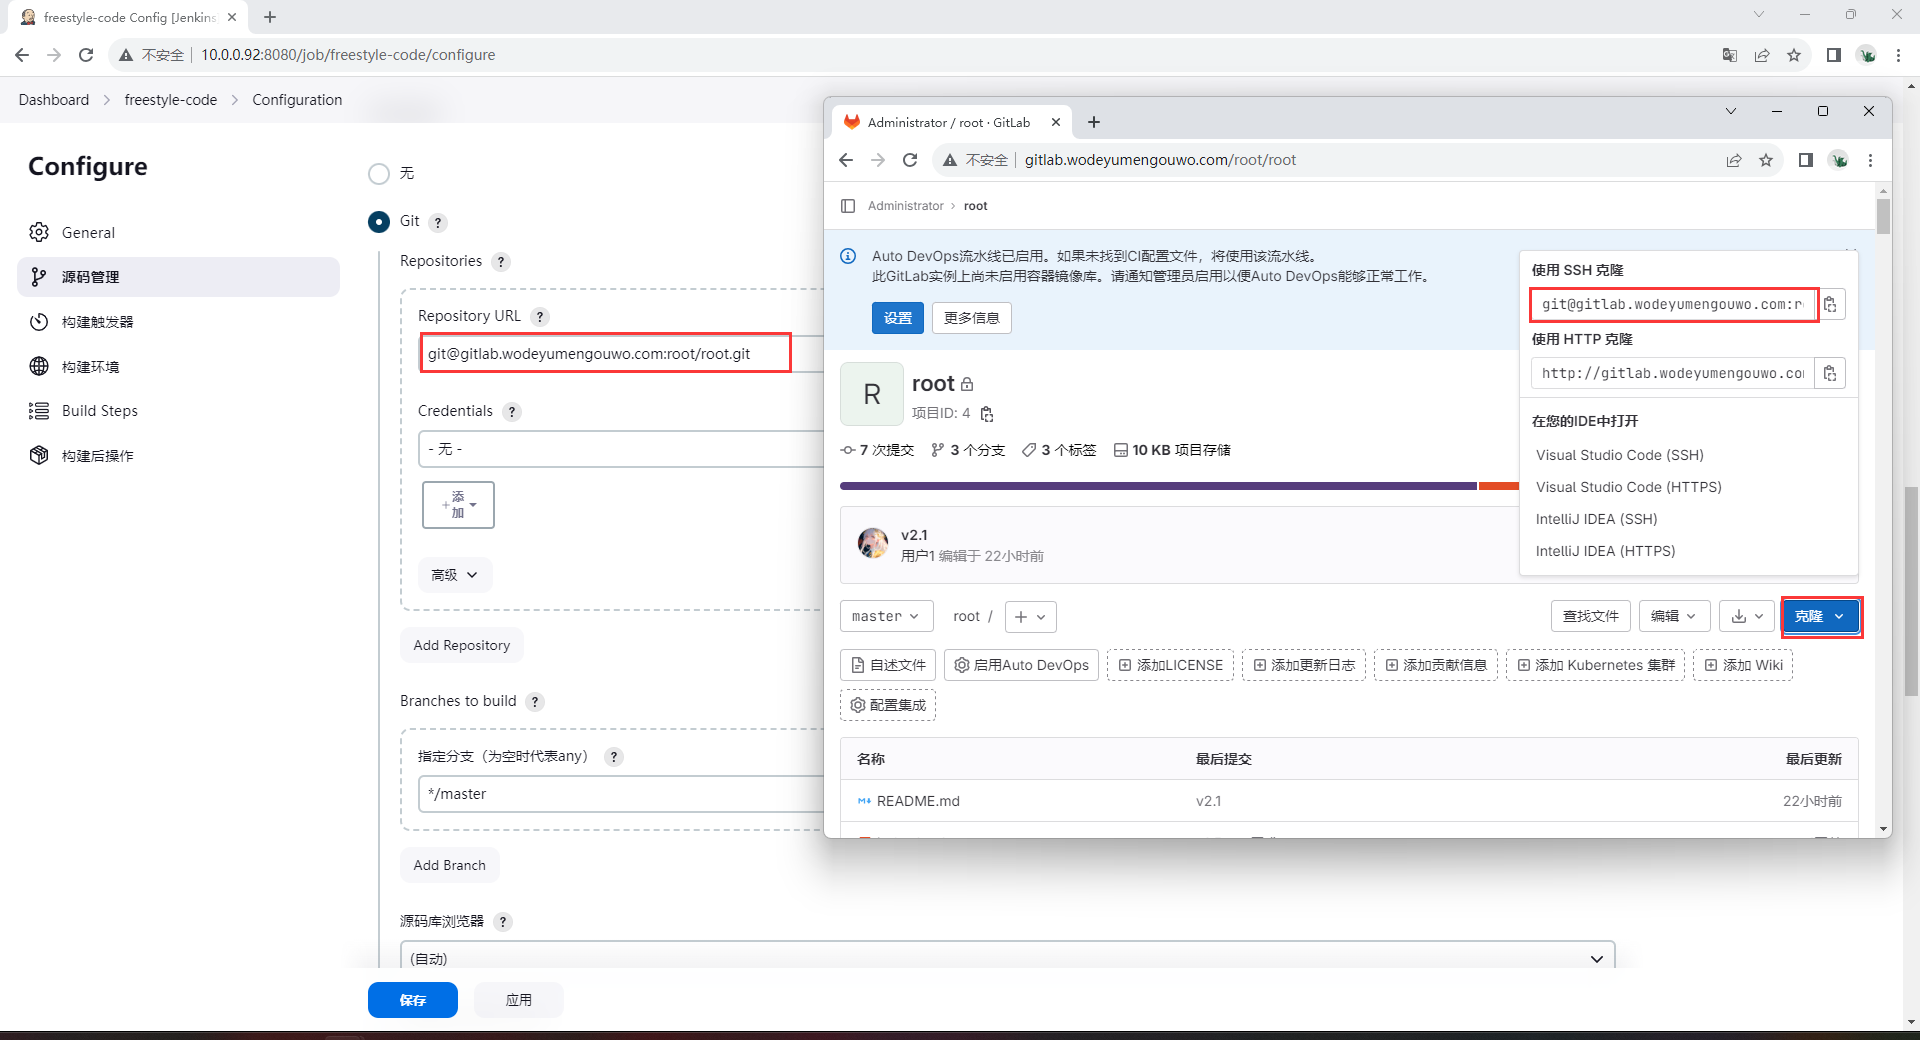This screenshot has height=1040, width=1920.
Task: Expand 高级 advanced options
Action: tap(455, 575)
